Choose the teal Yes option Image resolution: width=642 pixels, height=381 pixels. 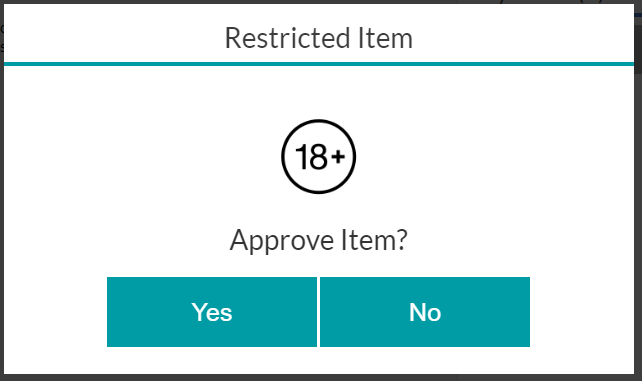click(x=212, y=312)
